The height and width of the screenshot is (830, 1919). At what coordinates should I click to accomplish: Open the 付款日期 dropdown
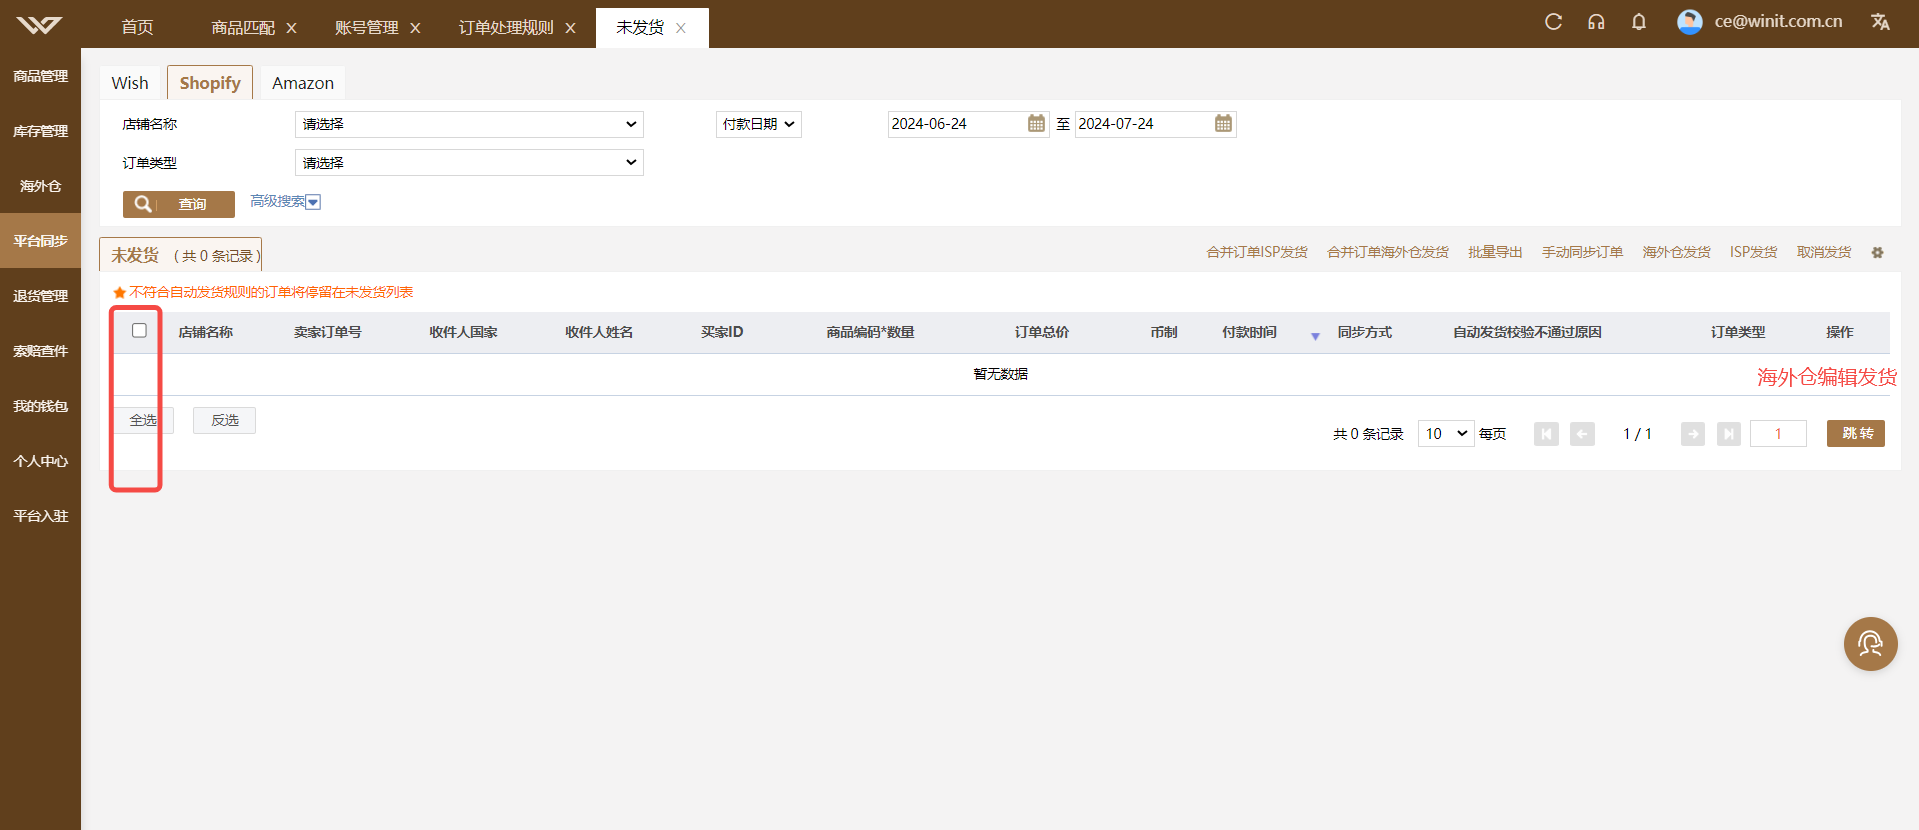point(758,124)
